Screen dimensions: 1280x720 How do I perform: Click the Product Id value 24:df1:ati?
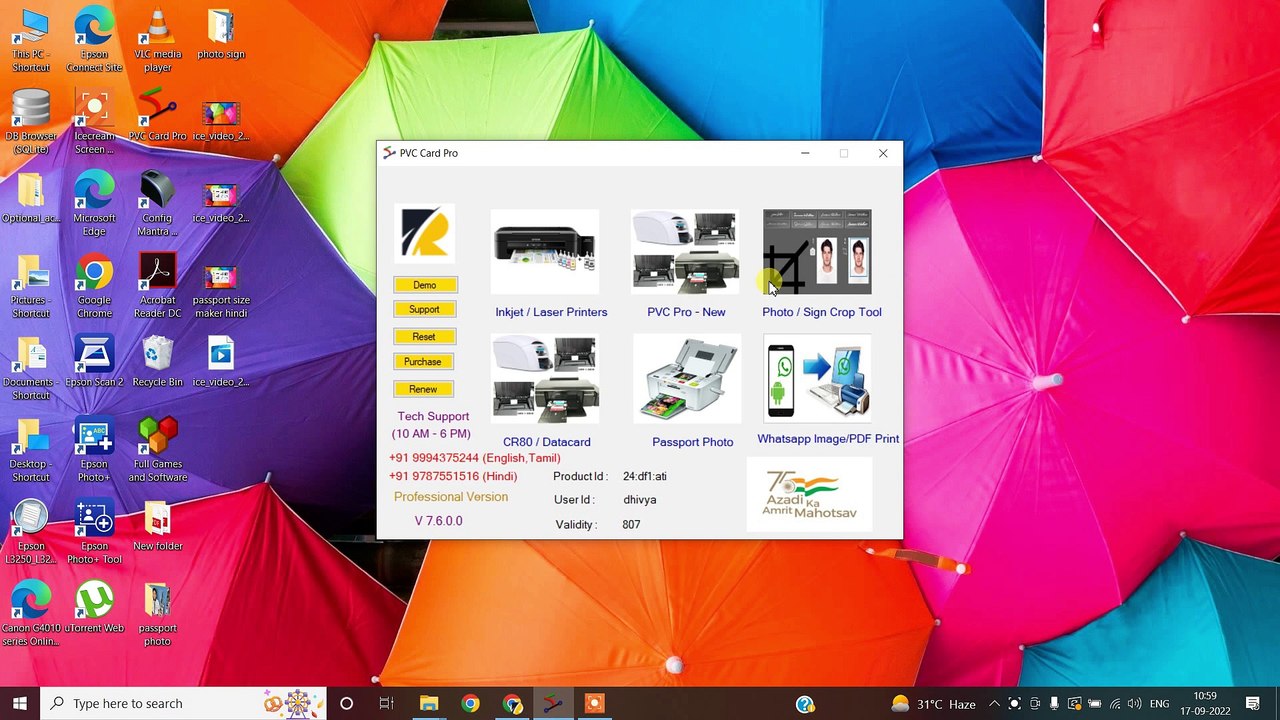(644, 477)
